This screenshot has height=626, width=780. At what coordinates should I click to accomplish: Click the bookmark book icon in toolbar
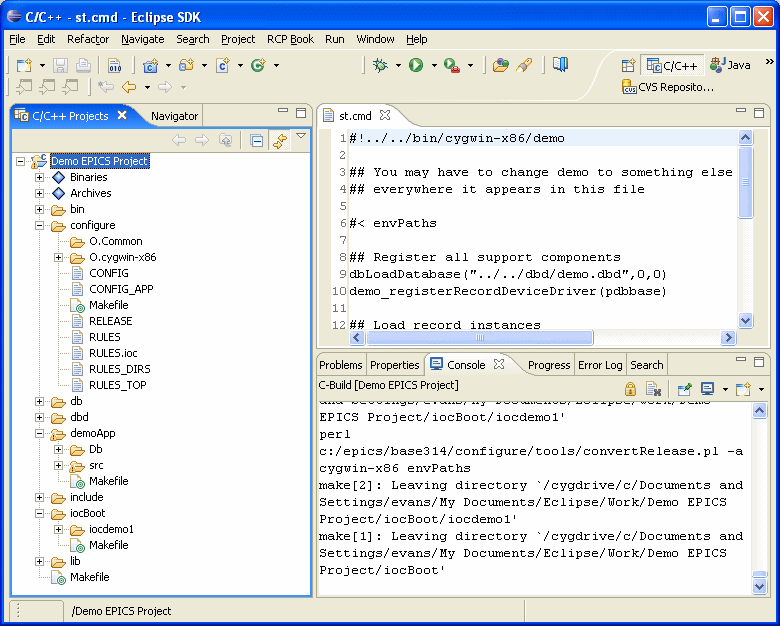pos(561,64)
